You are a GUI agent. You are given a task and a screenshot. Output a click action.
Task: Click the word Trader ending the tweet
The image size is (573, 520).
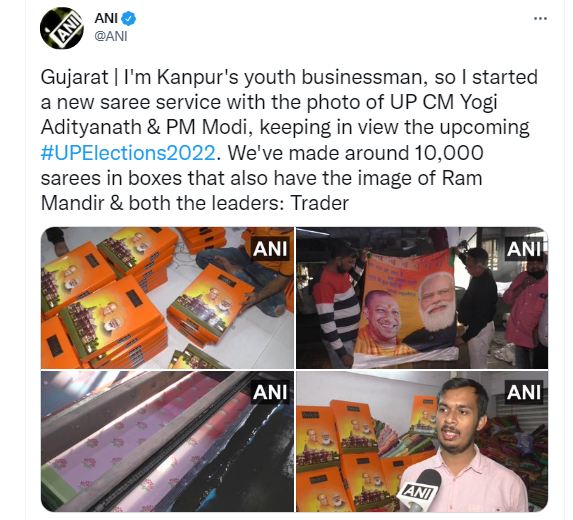(320, 203)
